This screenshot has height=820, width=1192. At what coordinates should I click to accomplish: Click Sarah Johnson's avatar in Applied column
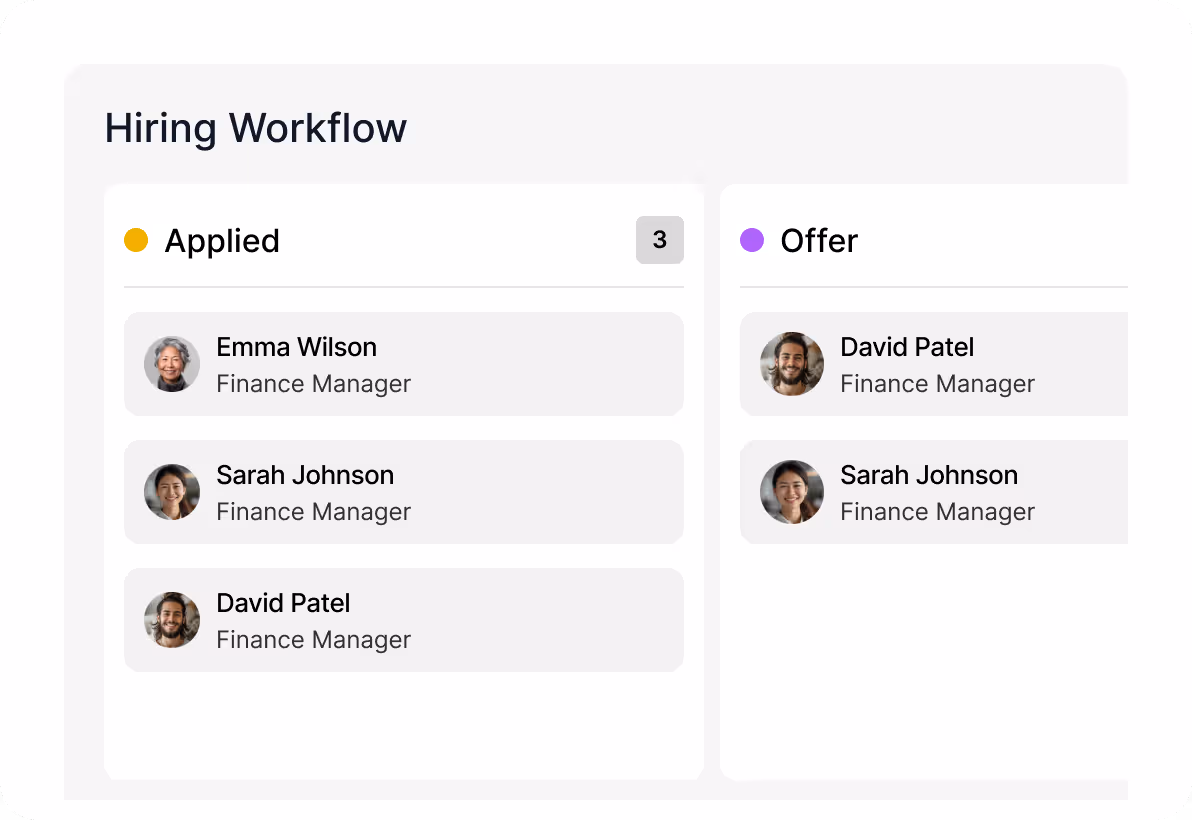172,492
